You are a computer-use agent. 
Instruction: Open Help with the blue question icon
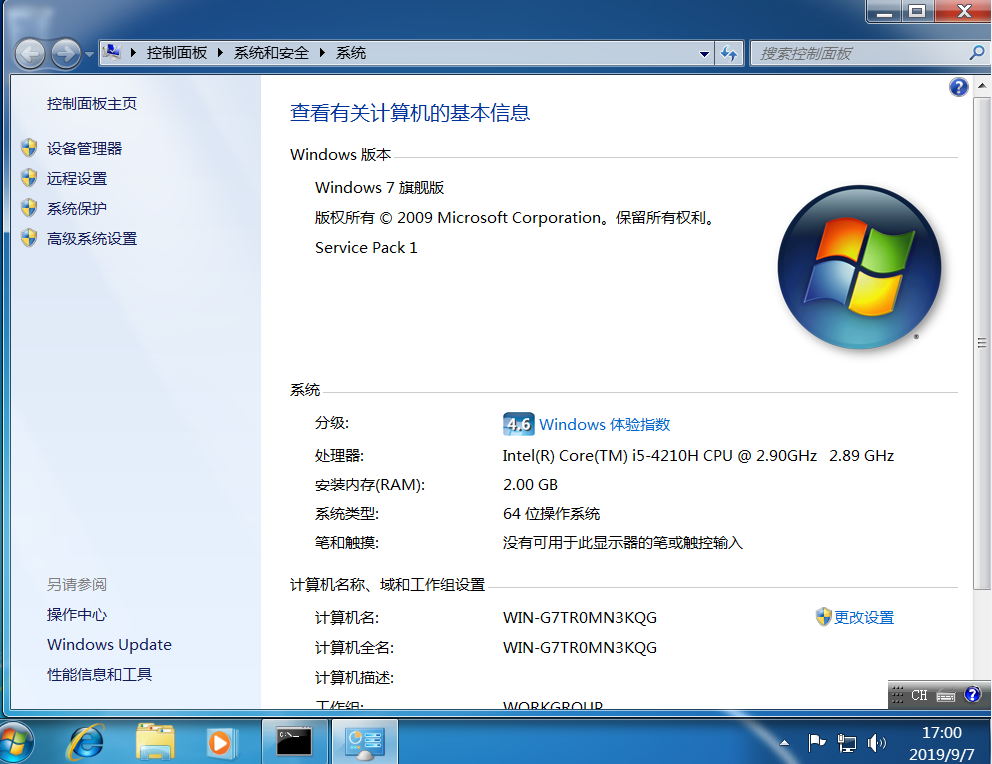[958, 87]
